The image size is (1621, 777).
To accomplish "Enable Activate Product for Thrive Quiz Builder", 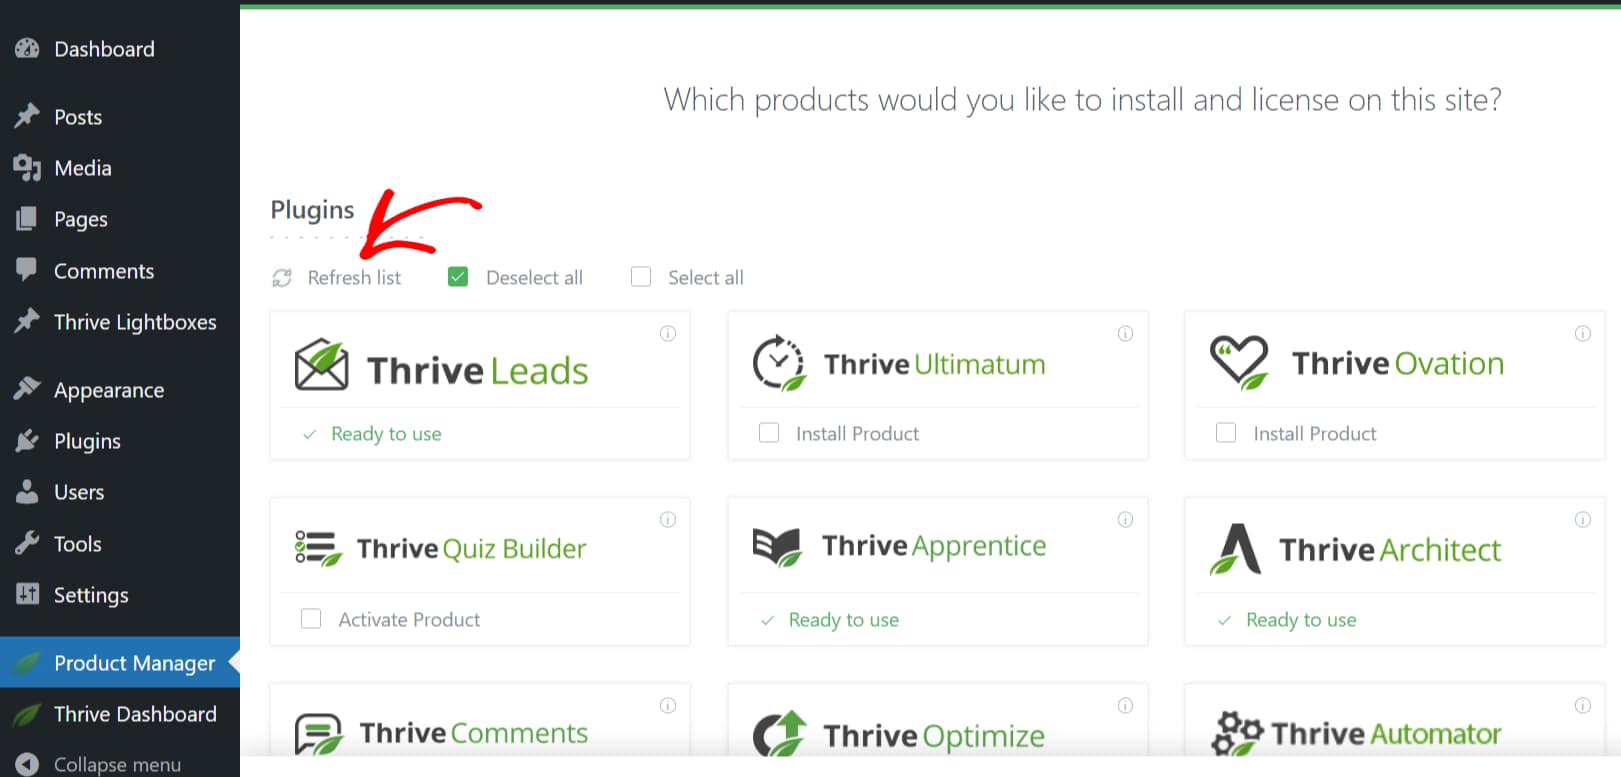I will coord(311,619).
